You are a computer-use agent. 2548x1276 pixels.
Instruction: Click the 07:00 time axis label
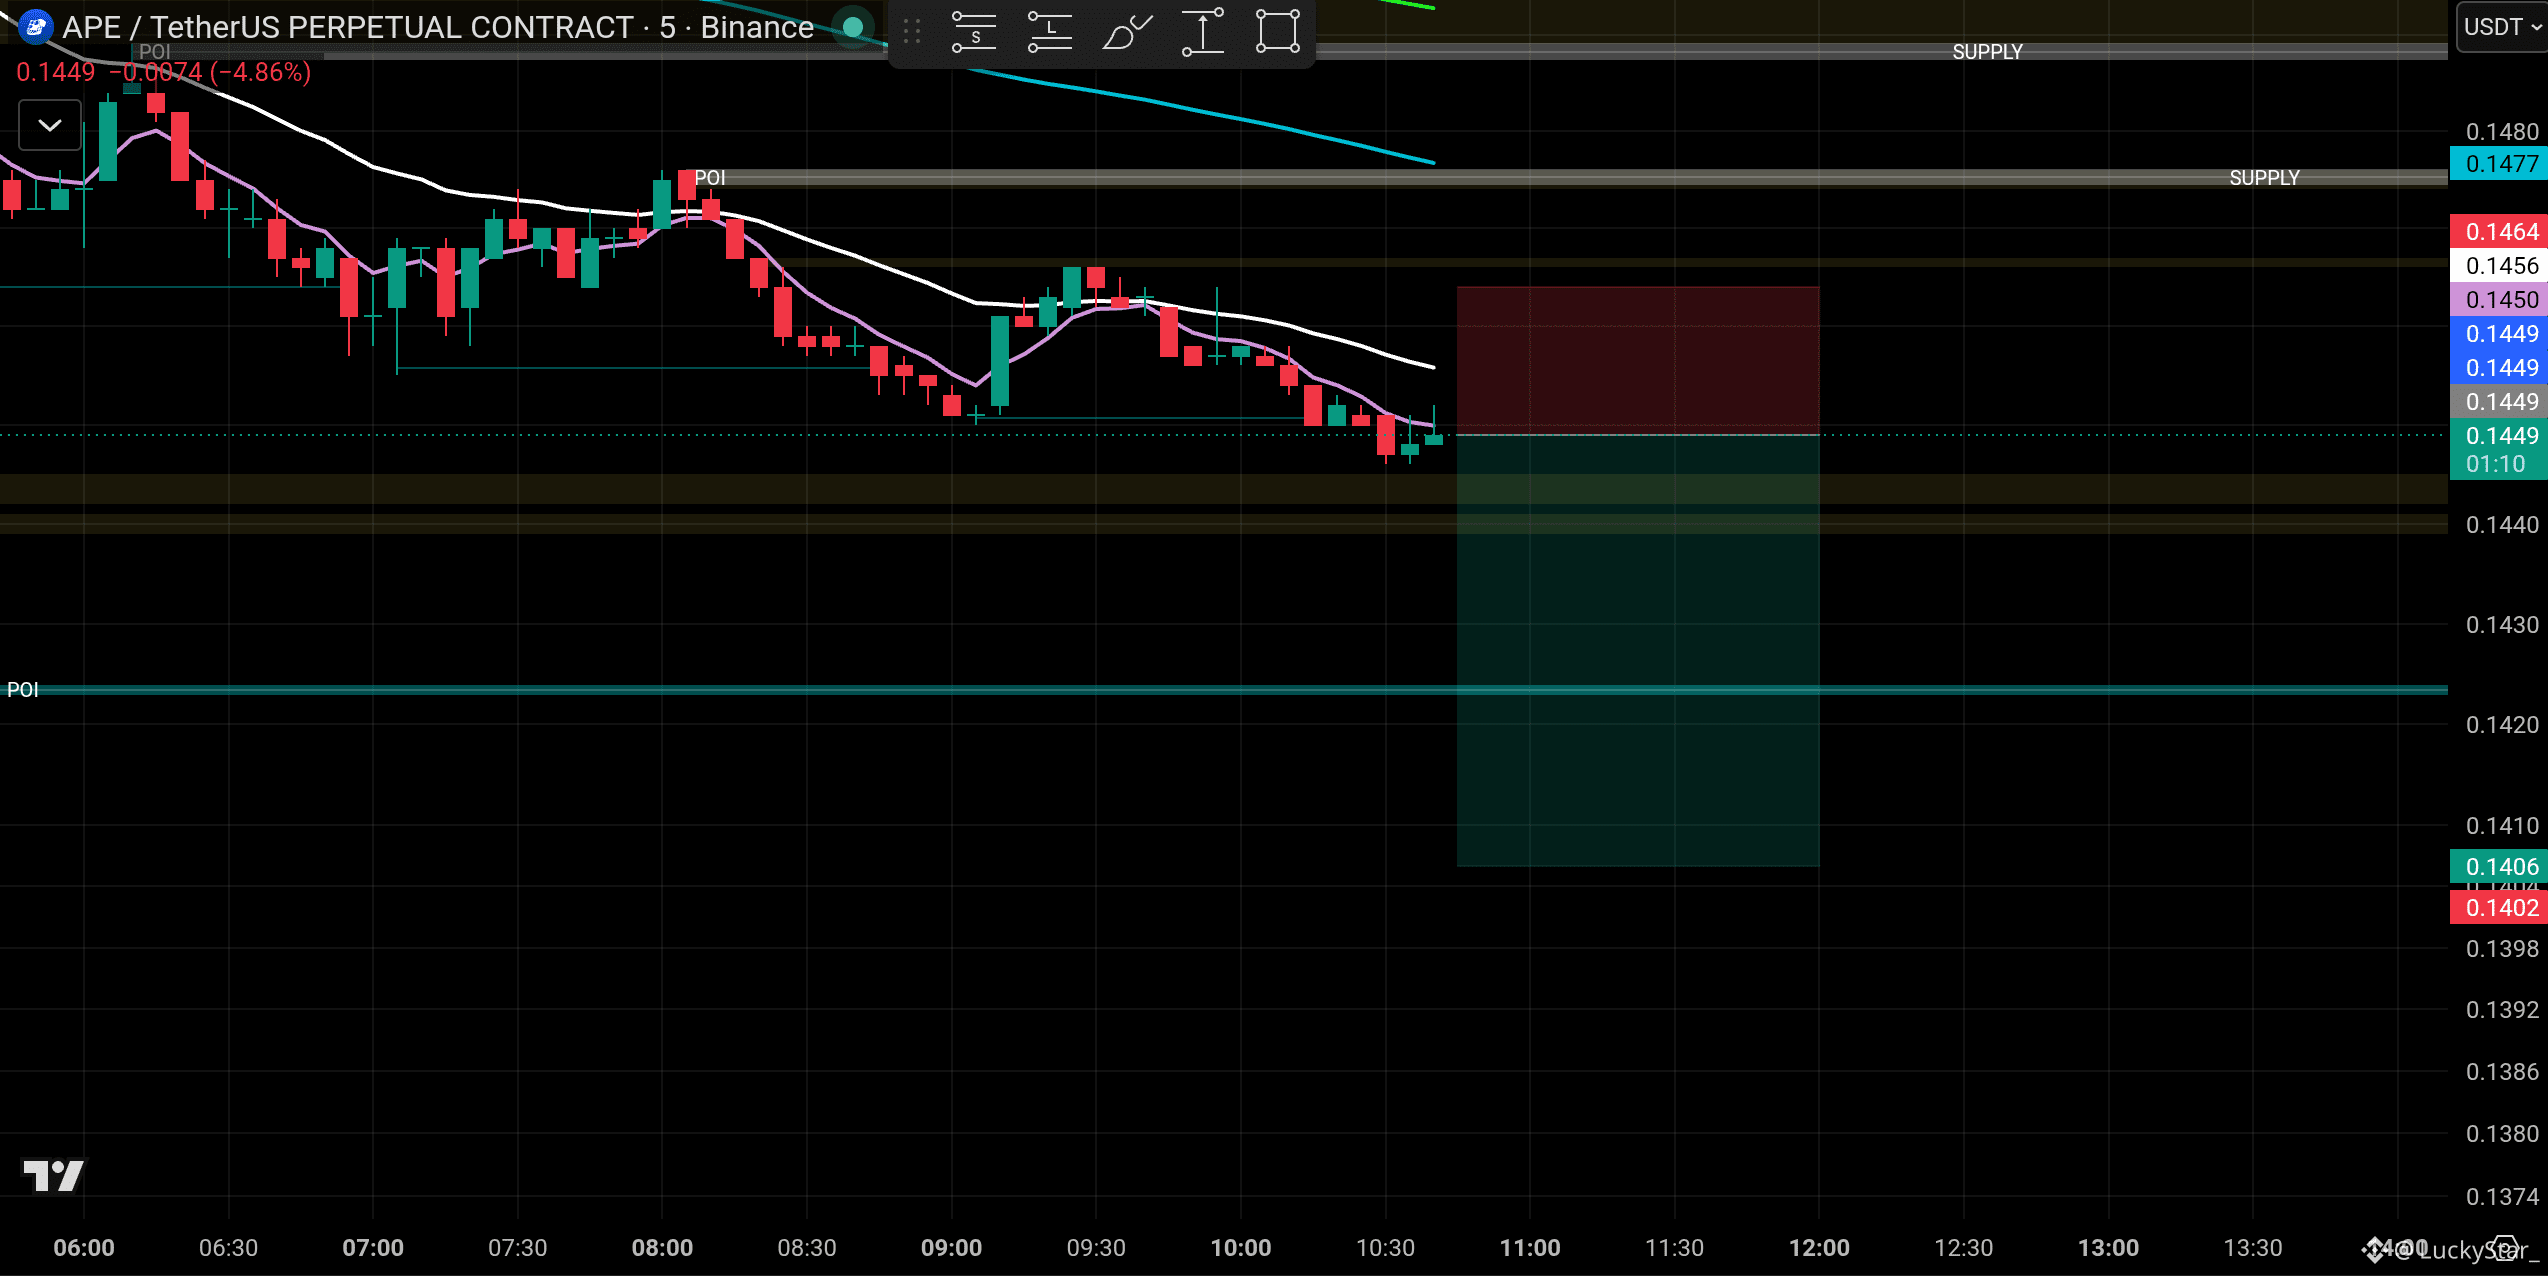(x=373, y=1248)
